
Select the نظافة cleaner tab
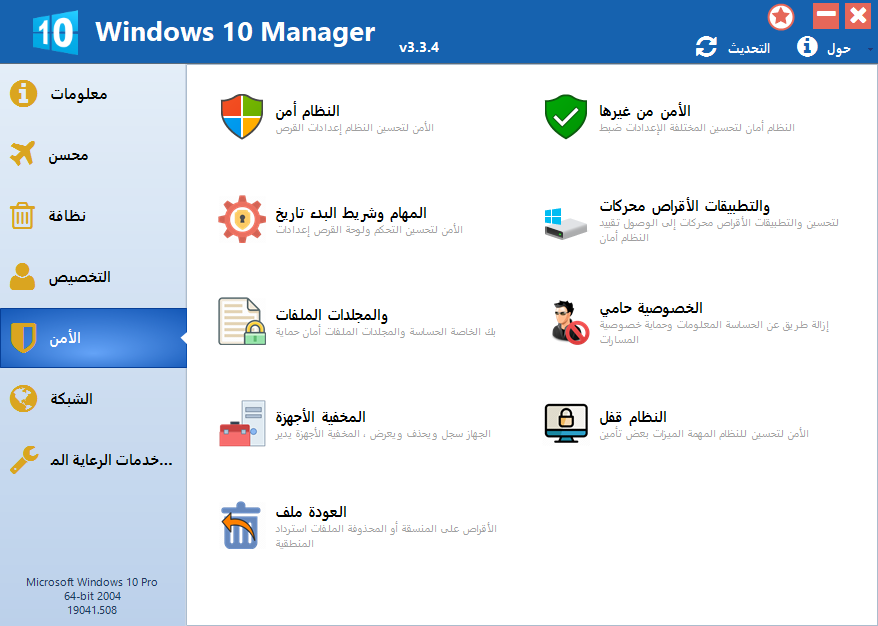[94, 216]
